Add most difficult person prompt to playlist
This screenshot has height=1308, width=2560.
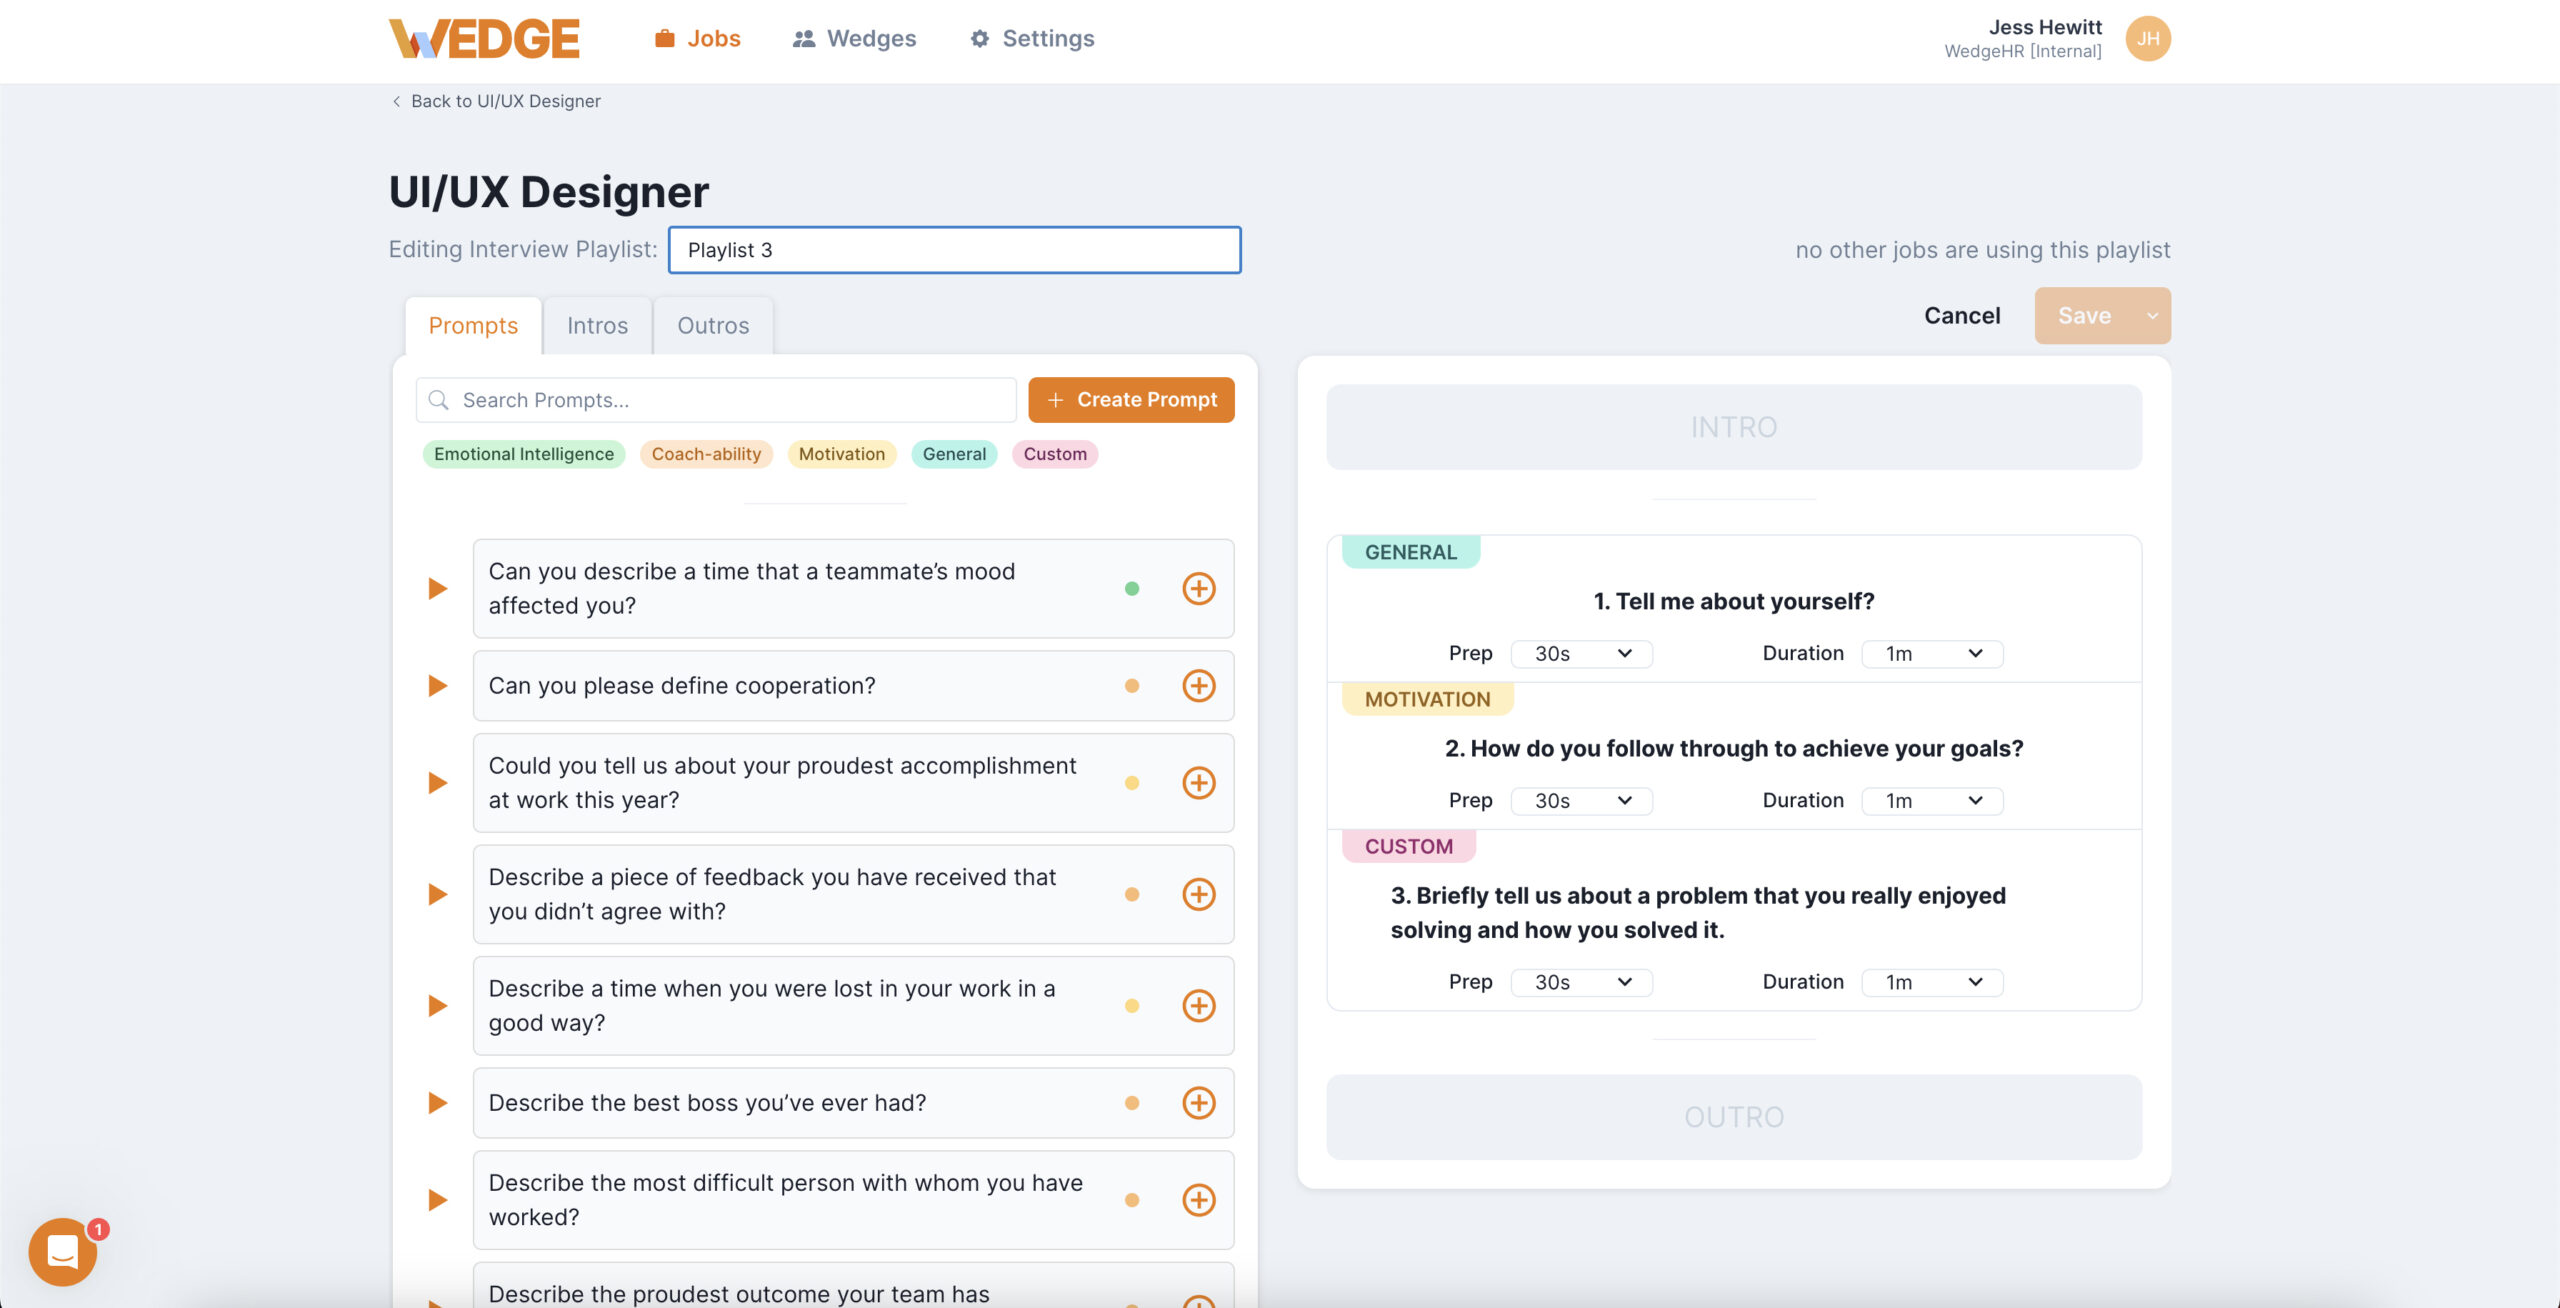point(1199,1200)
